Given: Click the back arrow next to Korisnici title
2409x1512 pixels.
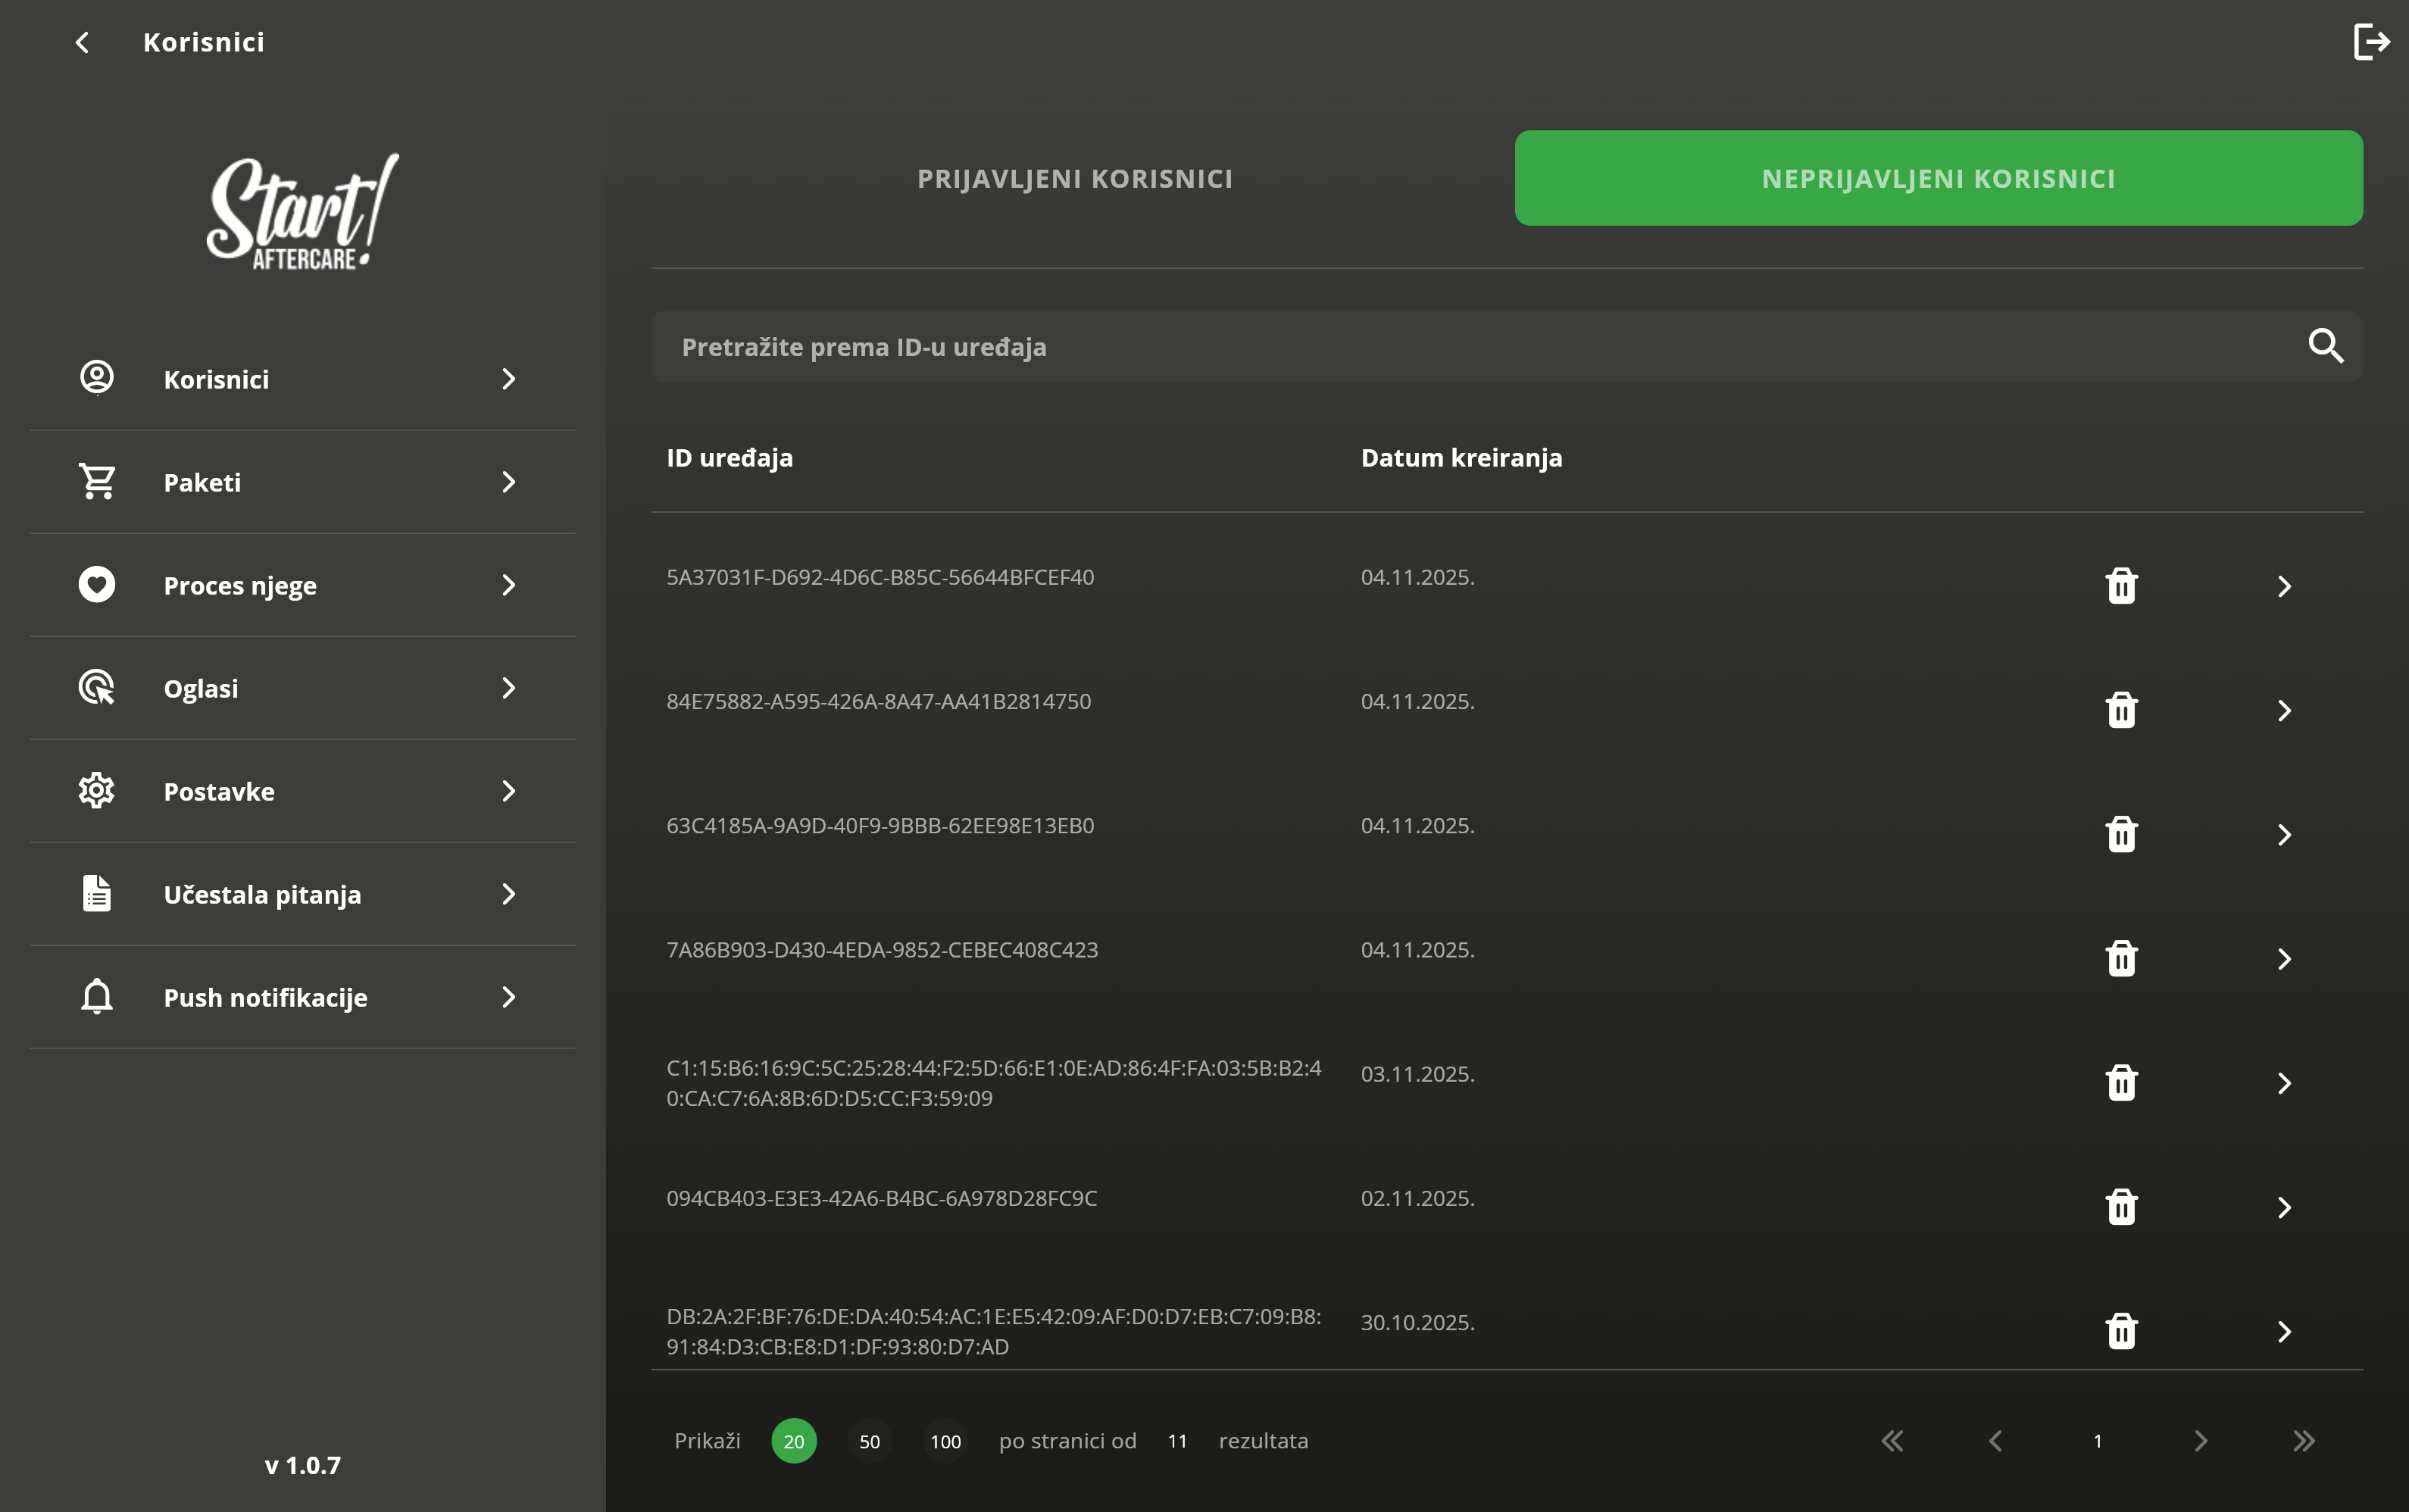Looking at the screenshot, I should pos(83,42).
